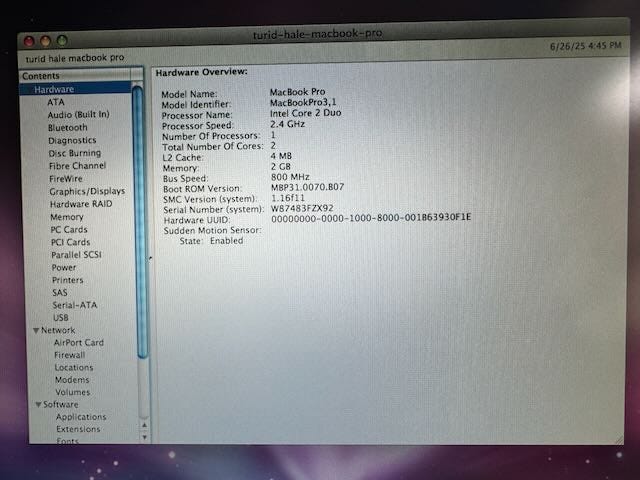
Task: Click the Hardware Overview heading
Action: pyautogui.click(x=201, y=72)
